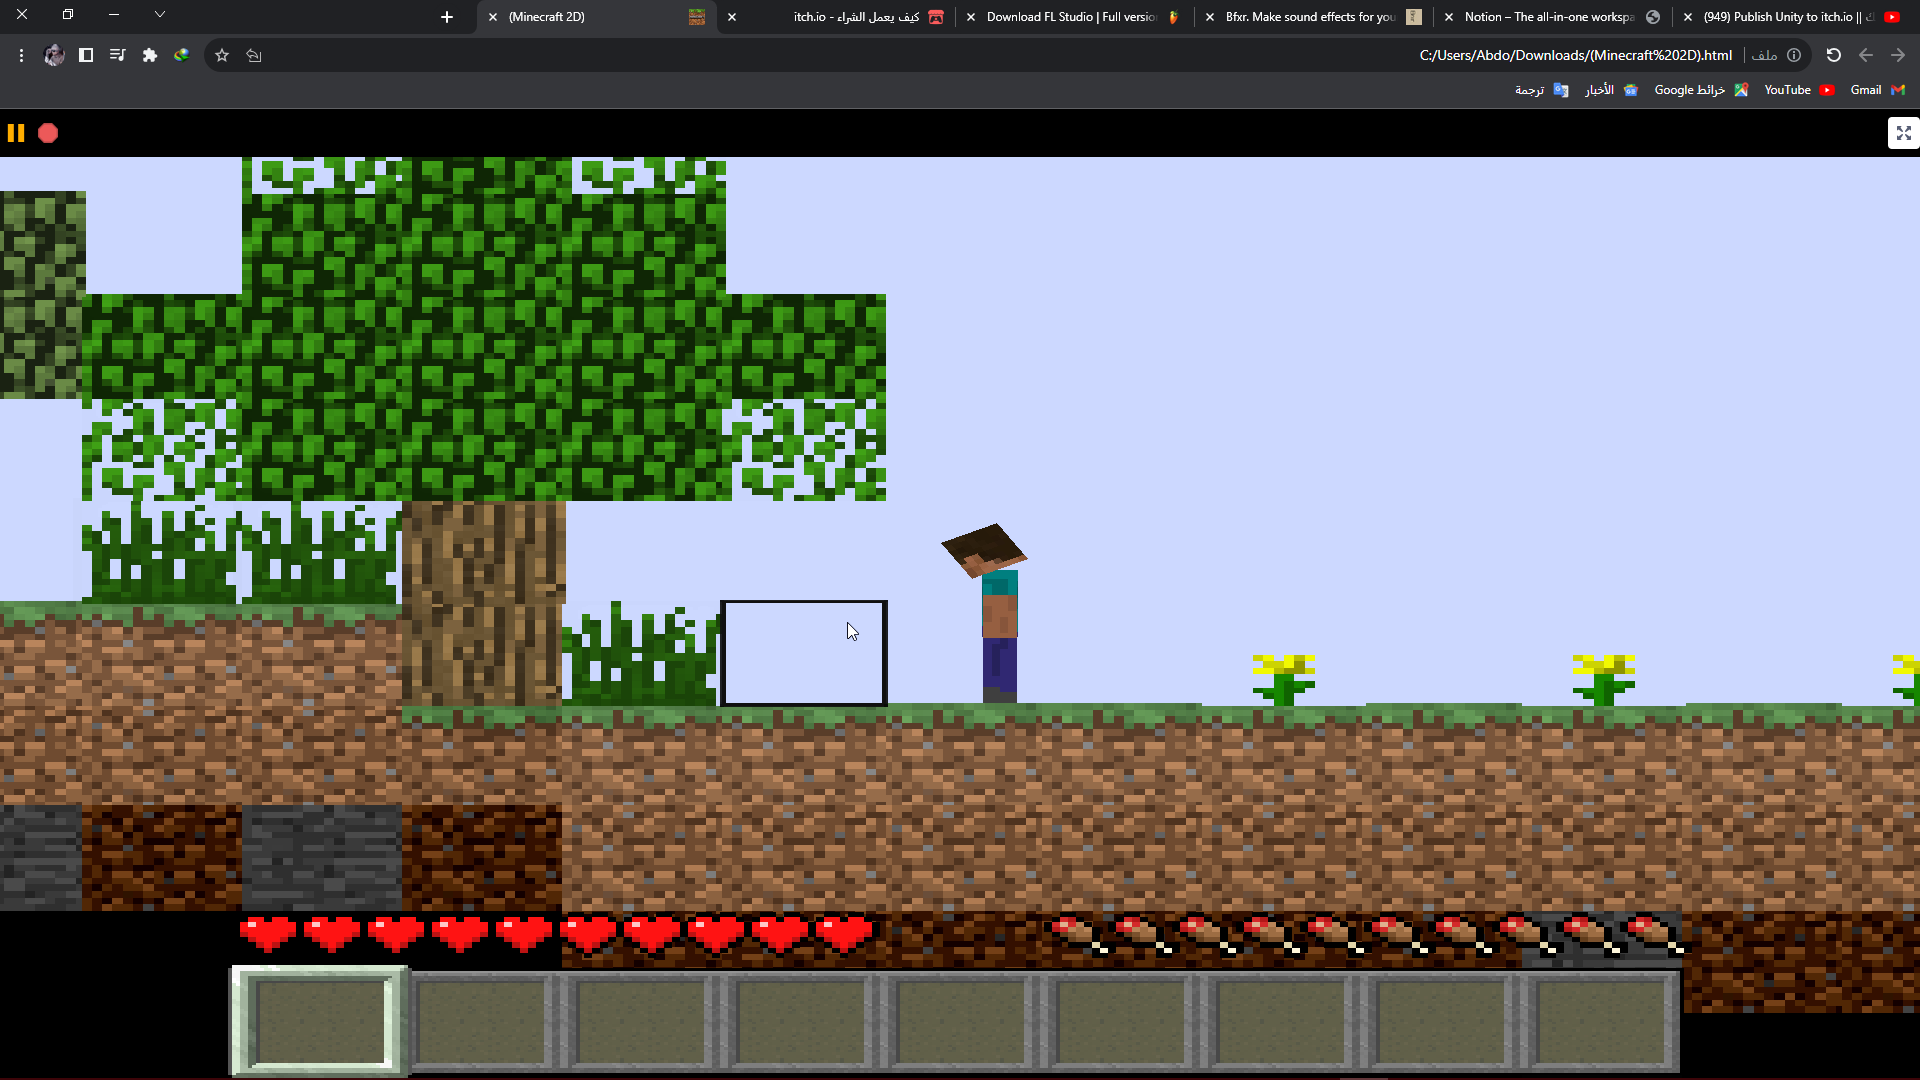Click the share page icon in address bar

tap(254, 55)
